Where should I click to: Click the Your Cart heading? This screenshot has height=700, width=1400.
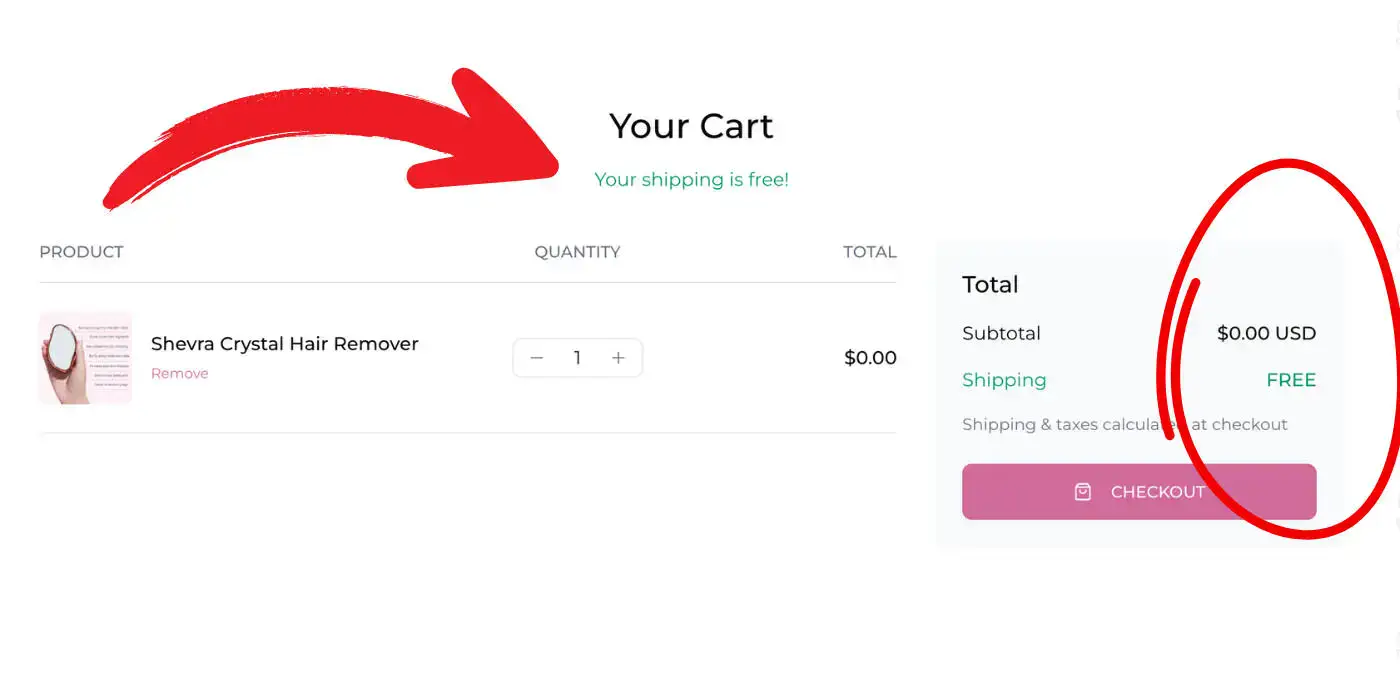(691, 126)
